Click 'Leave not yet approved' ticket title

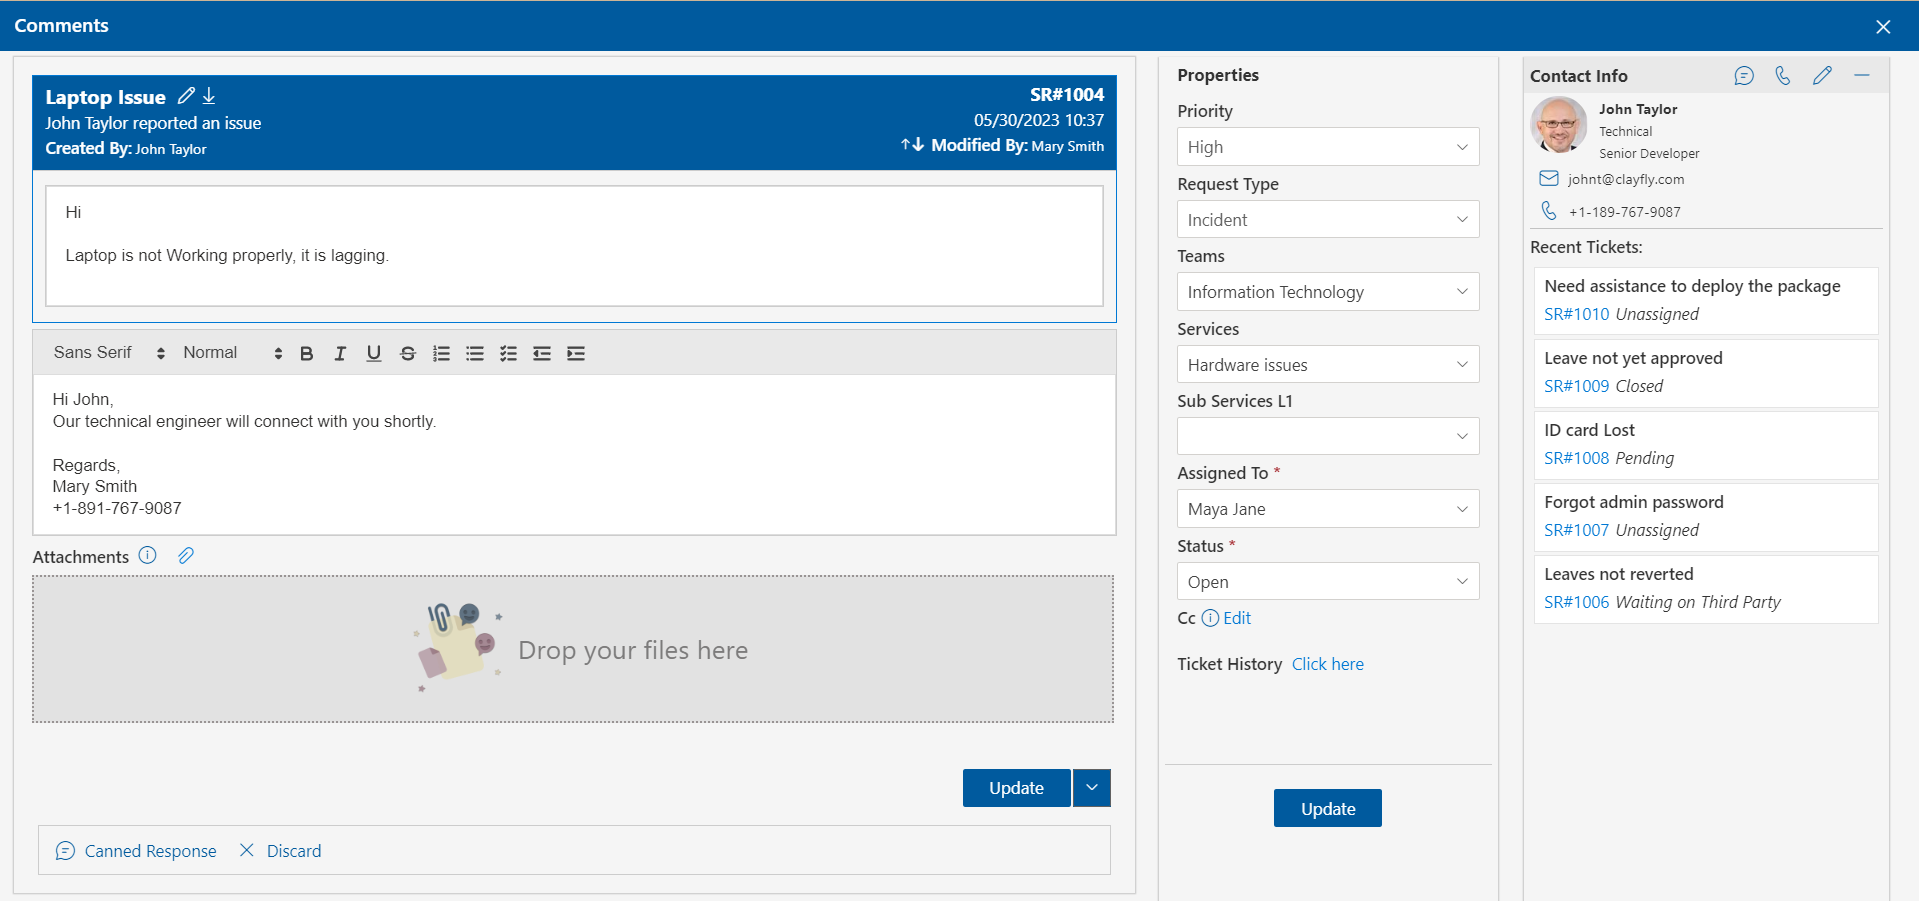point(1633,358)
